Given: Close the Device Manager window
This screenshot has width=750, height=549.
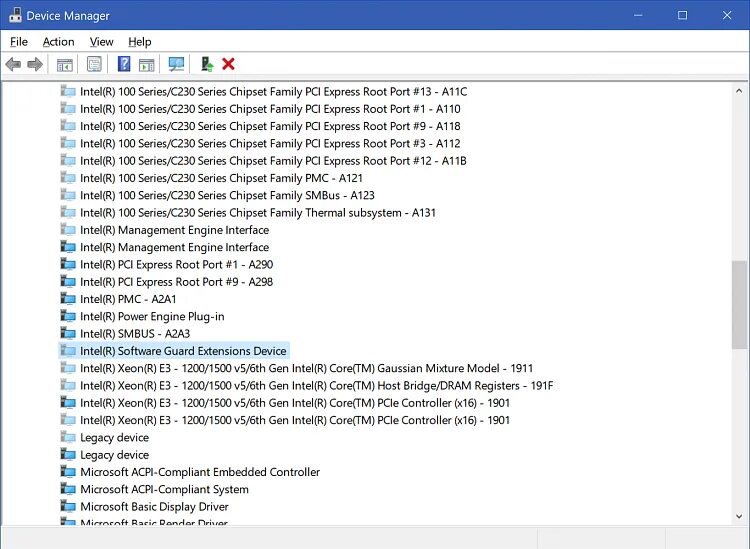Looking at the screenshot, I should tap(727, 15).
